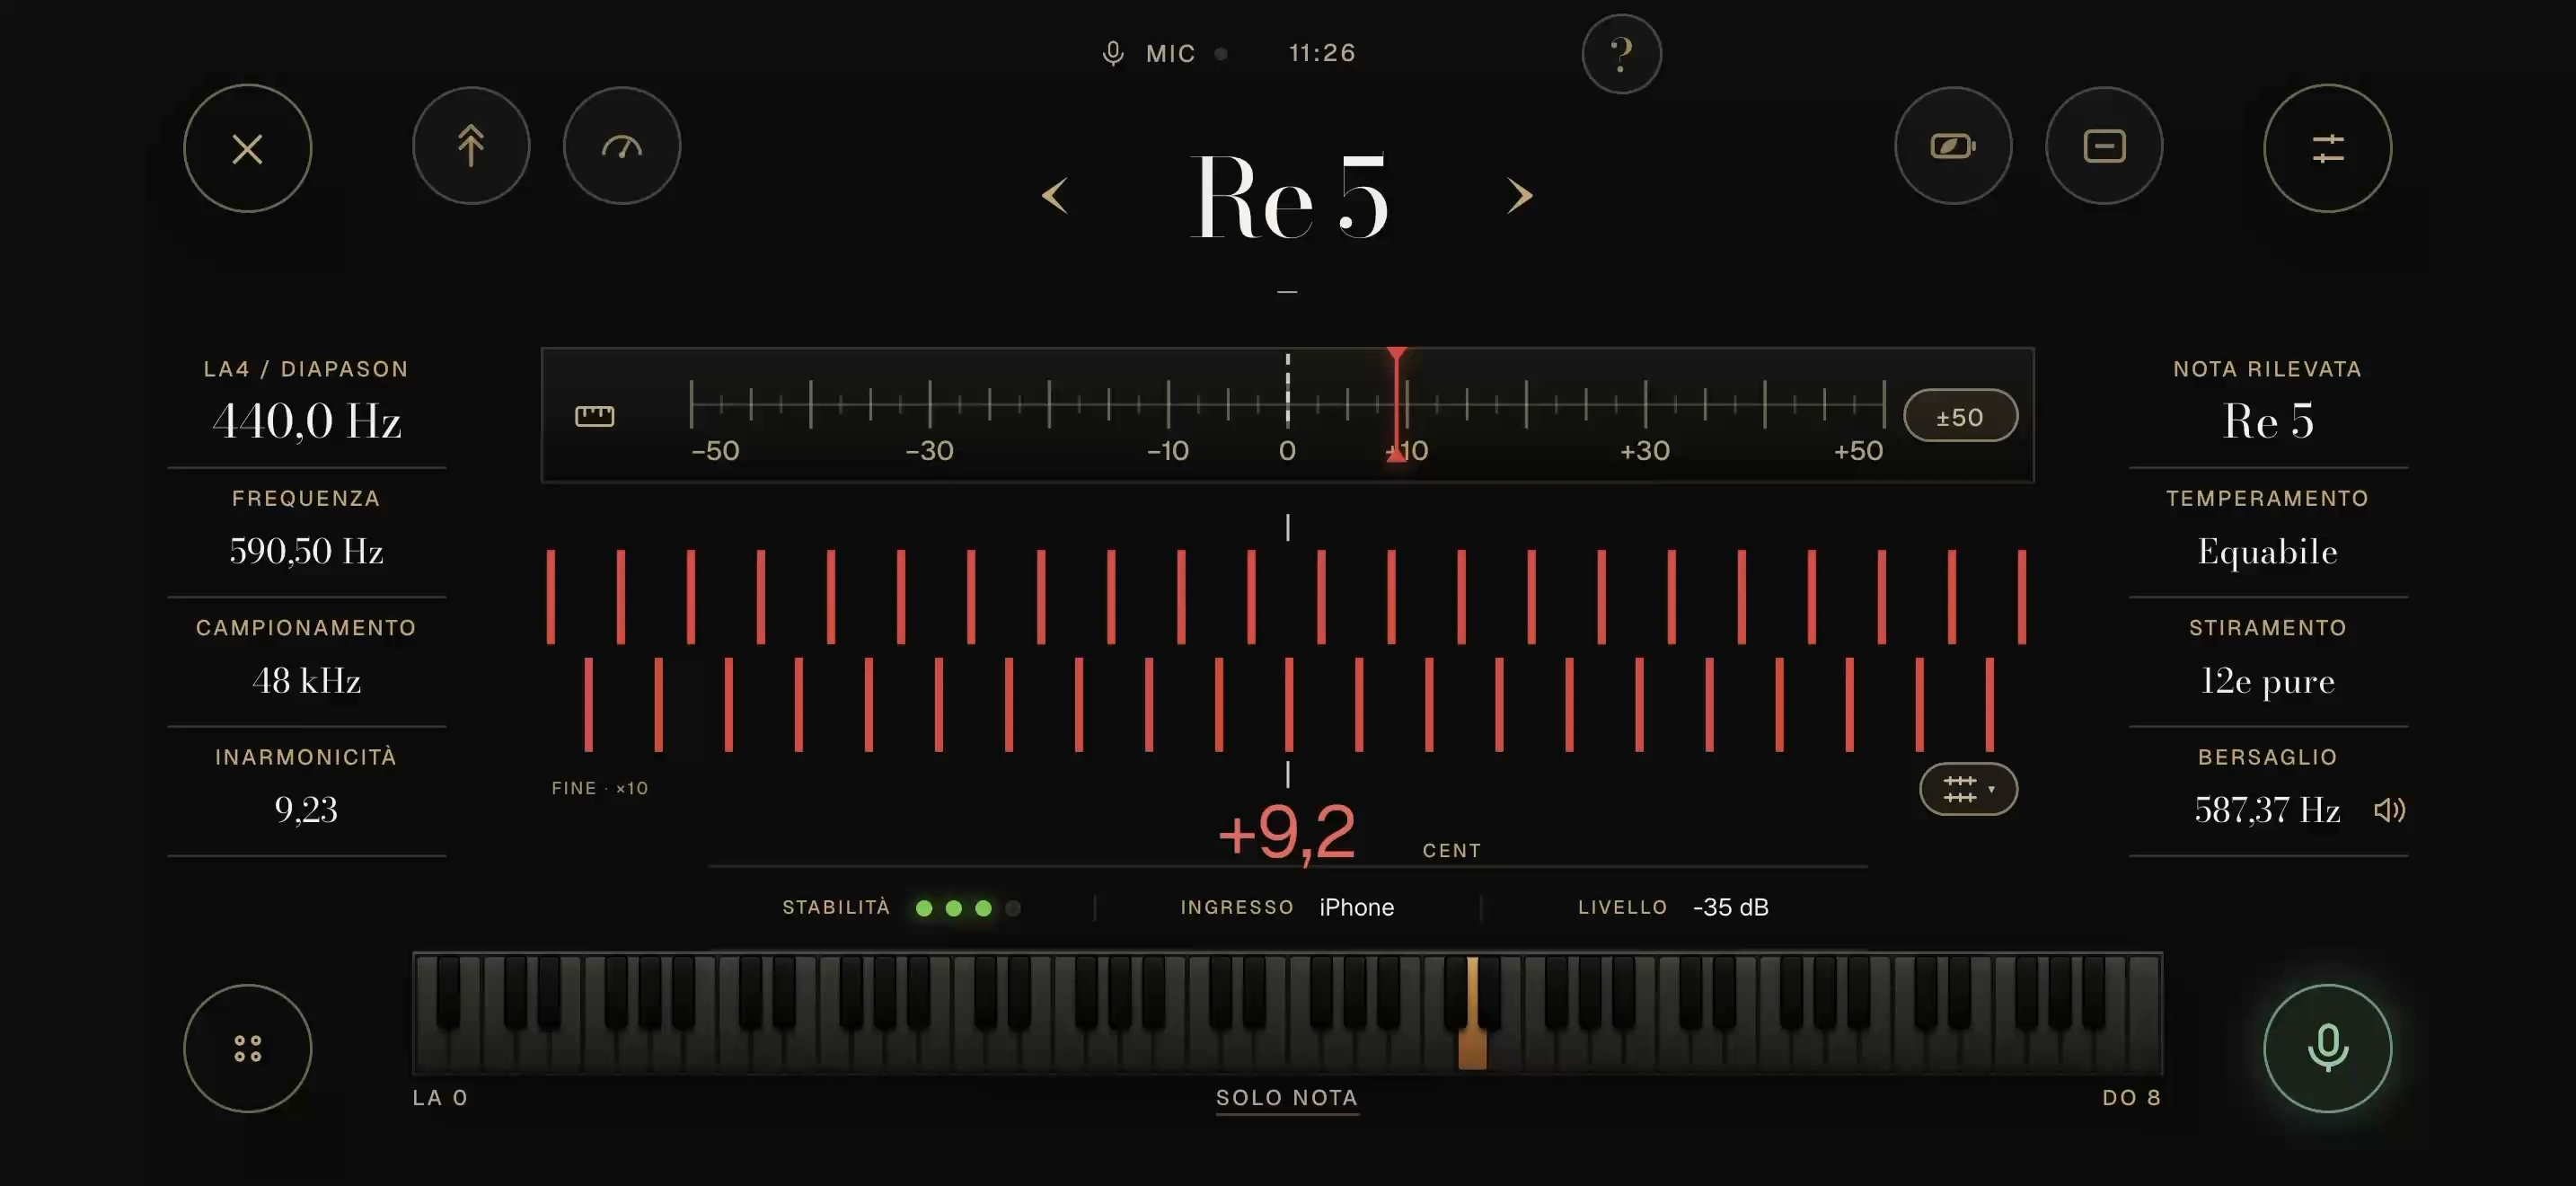The width and height of the screenshot is (2576, 1186).
Task: Toggle the green microphone listen button
Action: tap(2327, 1048)
